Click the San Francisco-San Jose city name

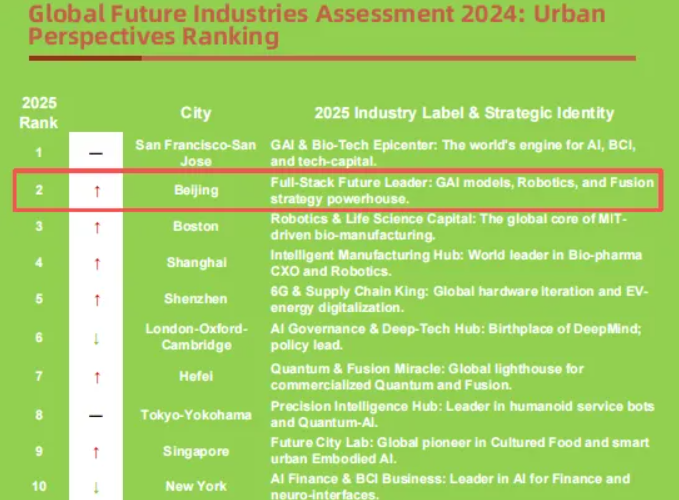pos(195,153)
